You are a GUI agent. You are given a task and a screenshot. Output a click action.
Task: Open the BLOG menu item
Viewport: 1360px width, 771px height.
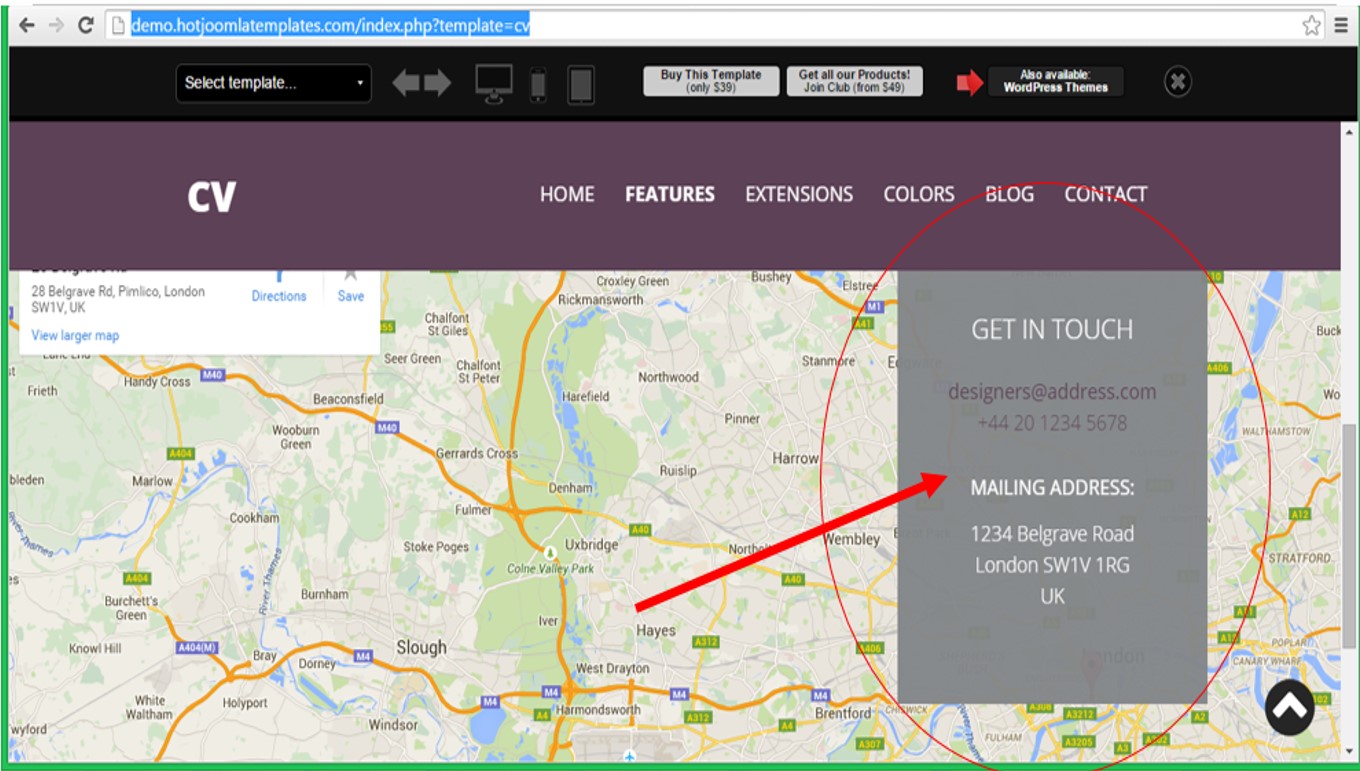[x=1009, y=194]
